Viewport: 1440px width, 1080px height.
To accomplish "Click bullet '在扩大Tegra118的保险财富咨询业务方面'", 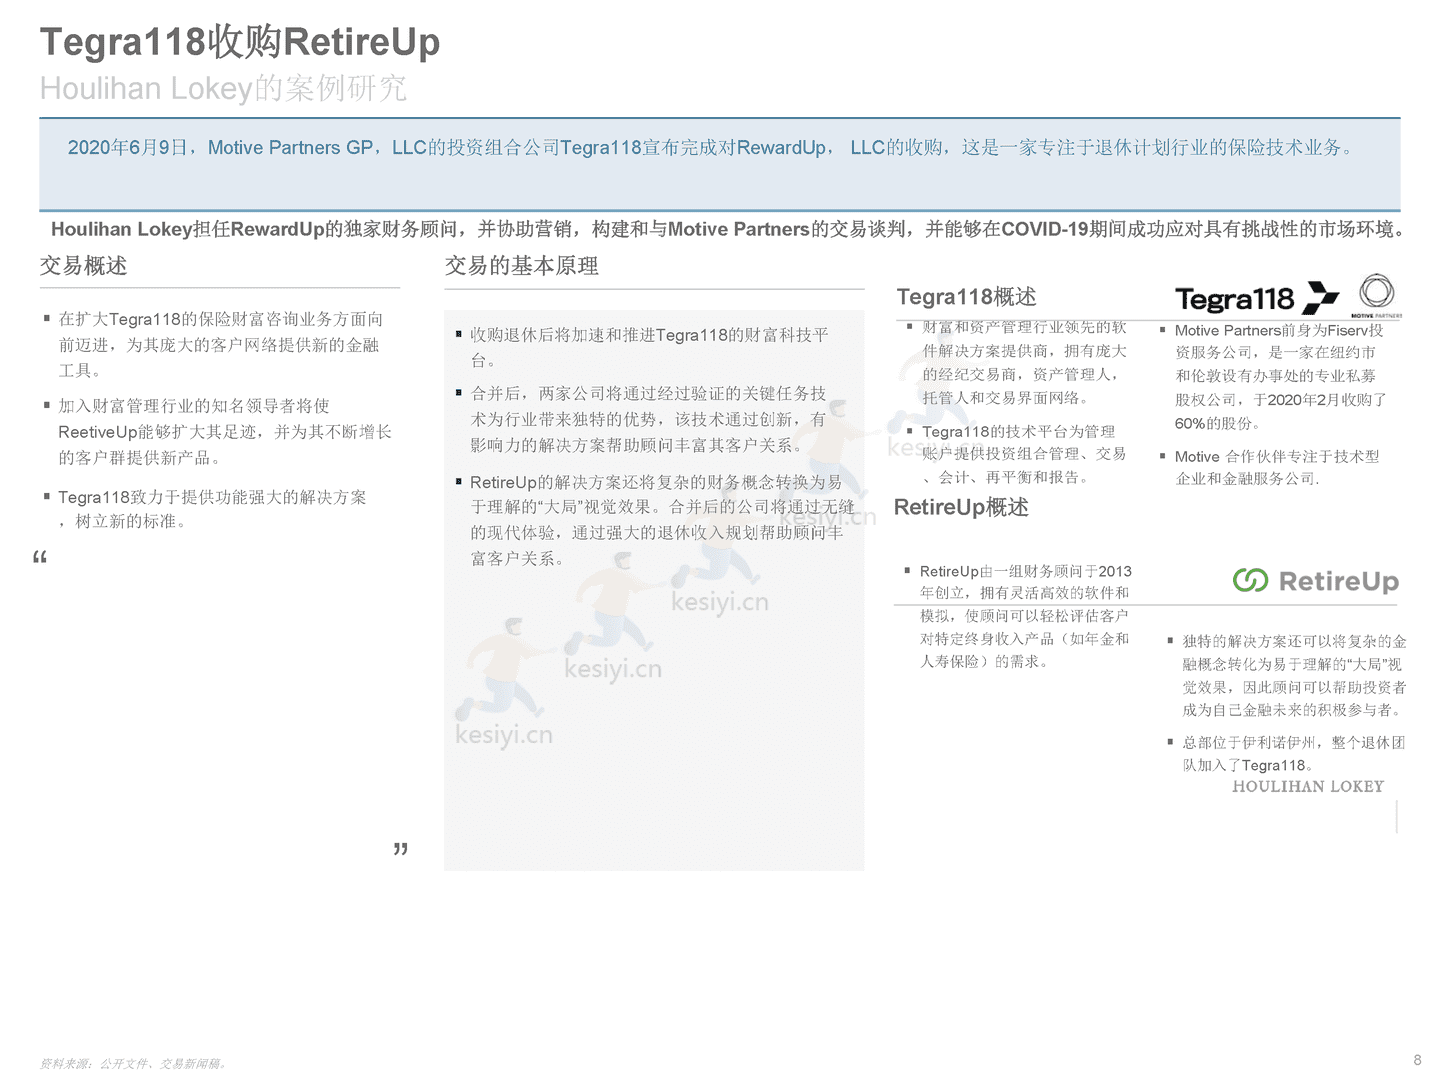I will (x=213, y=345).
